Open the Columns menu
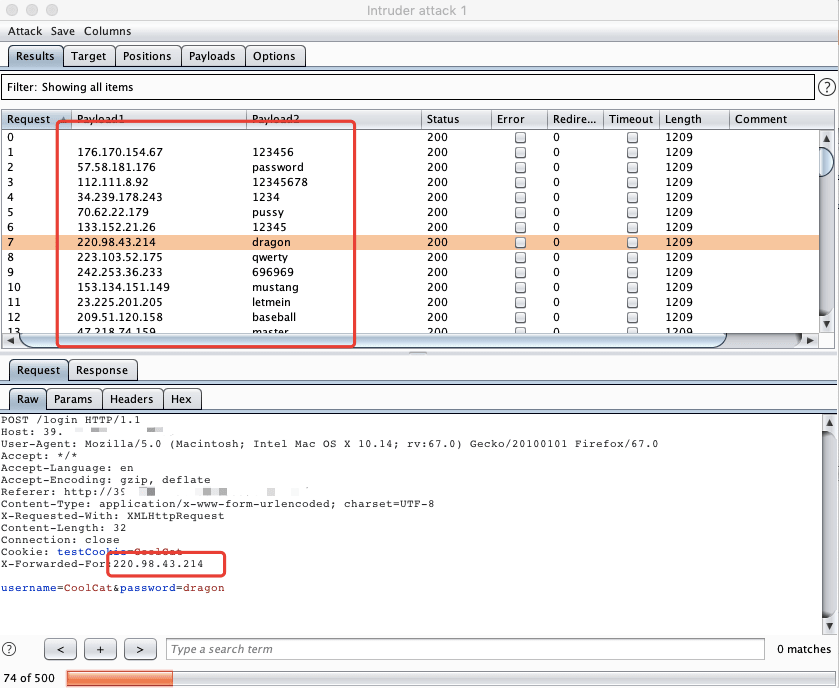839x688 pixels. pyautogui.click(x=108, y=31)
